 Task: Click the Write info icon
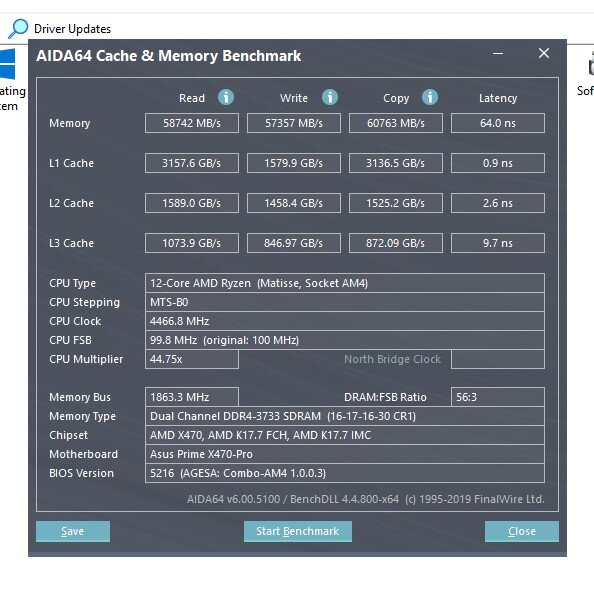pyautogui.click(x=330, y=97)
